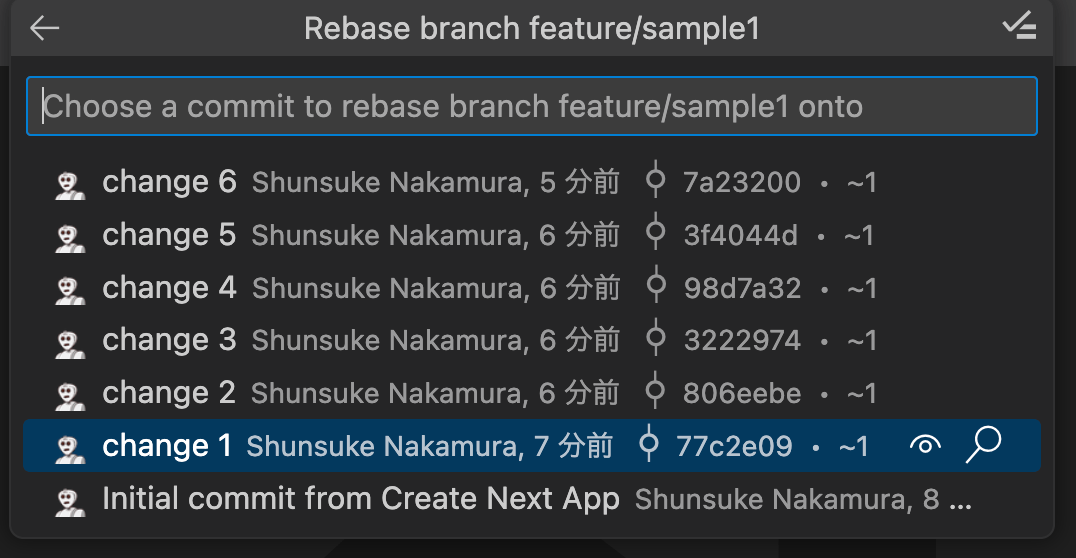Click the eye icon on the change 1 row
This screenshot has height=558, width=1076.
point(925,445)
